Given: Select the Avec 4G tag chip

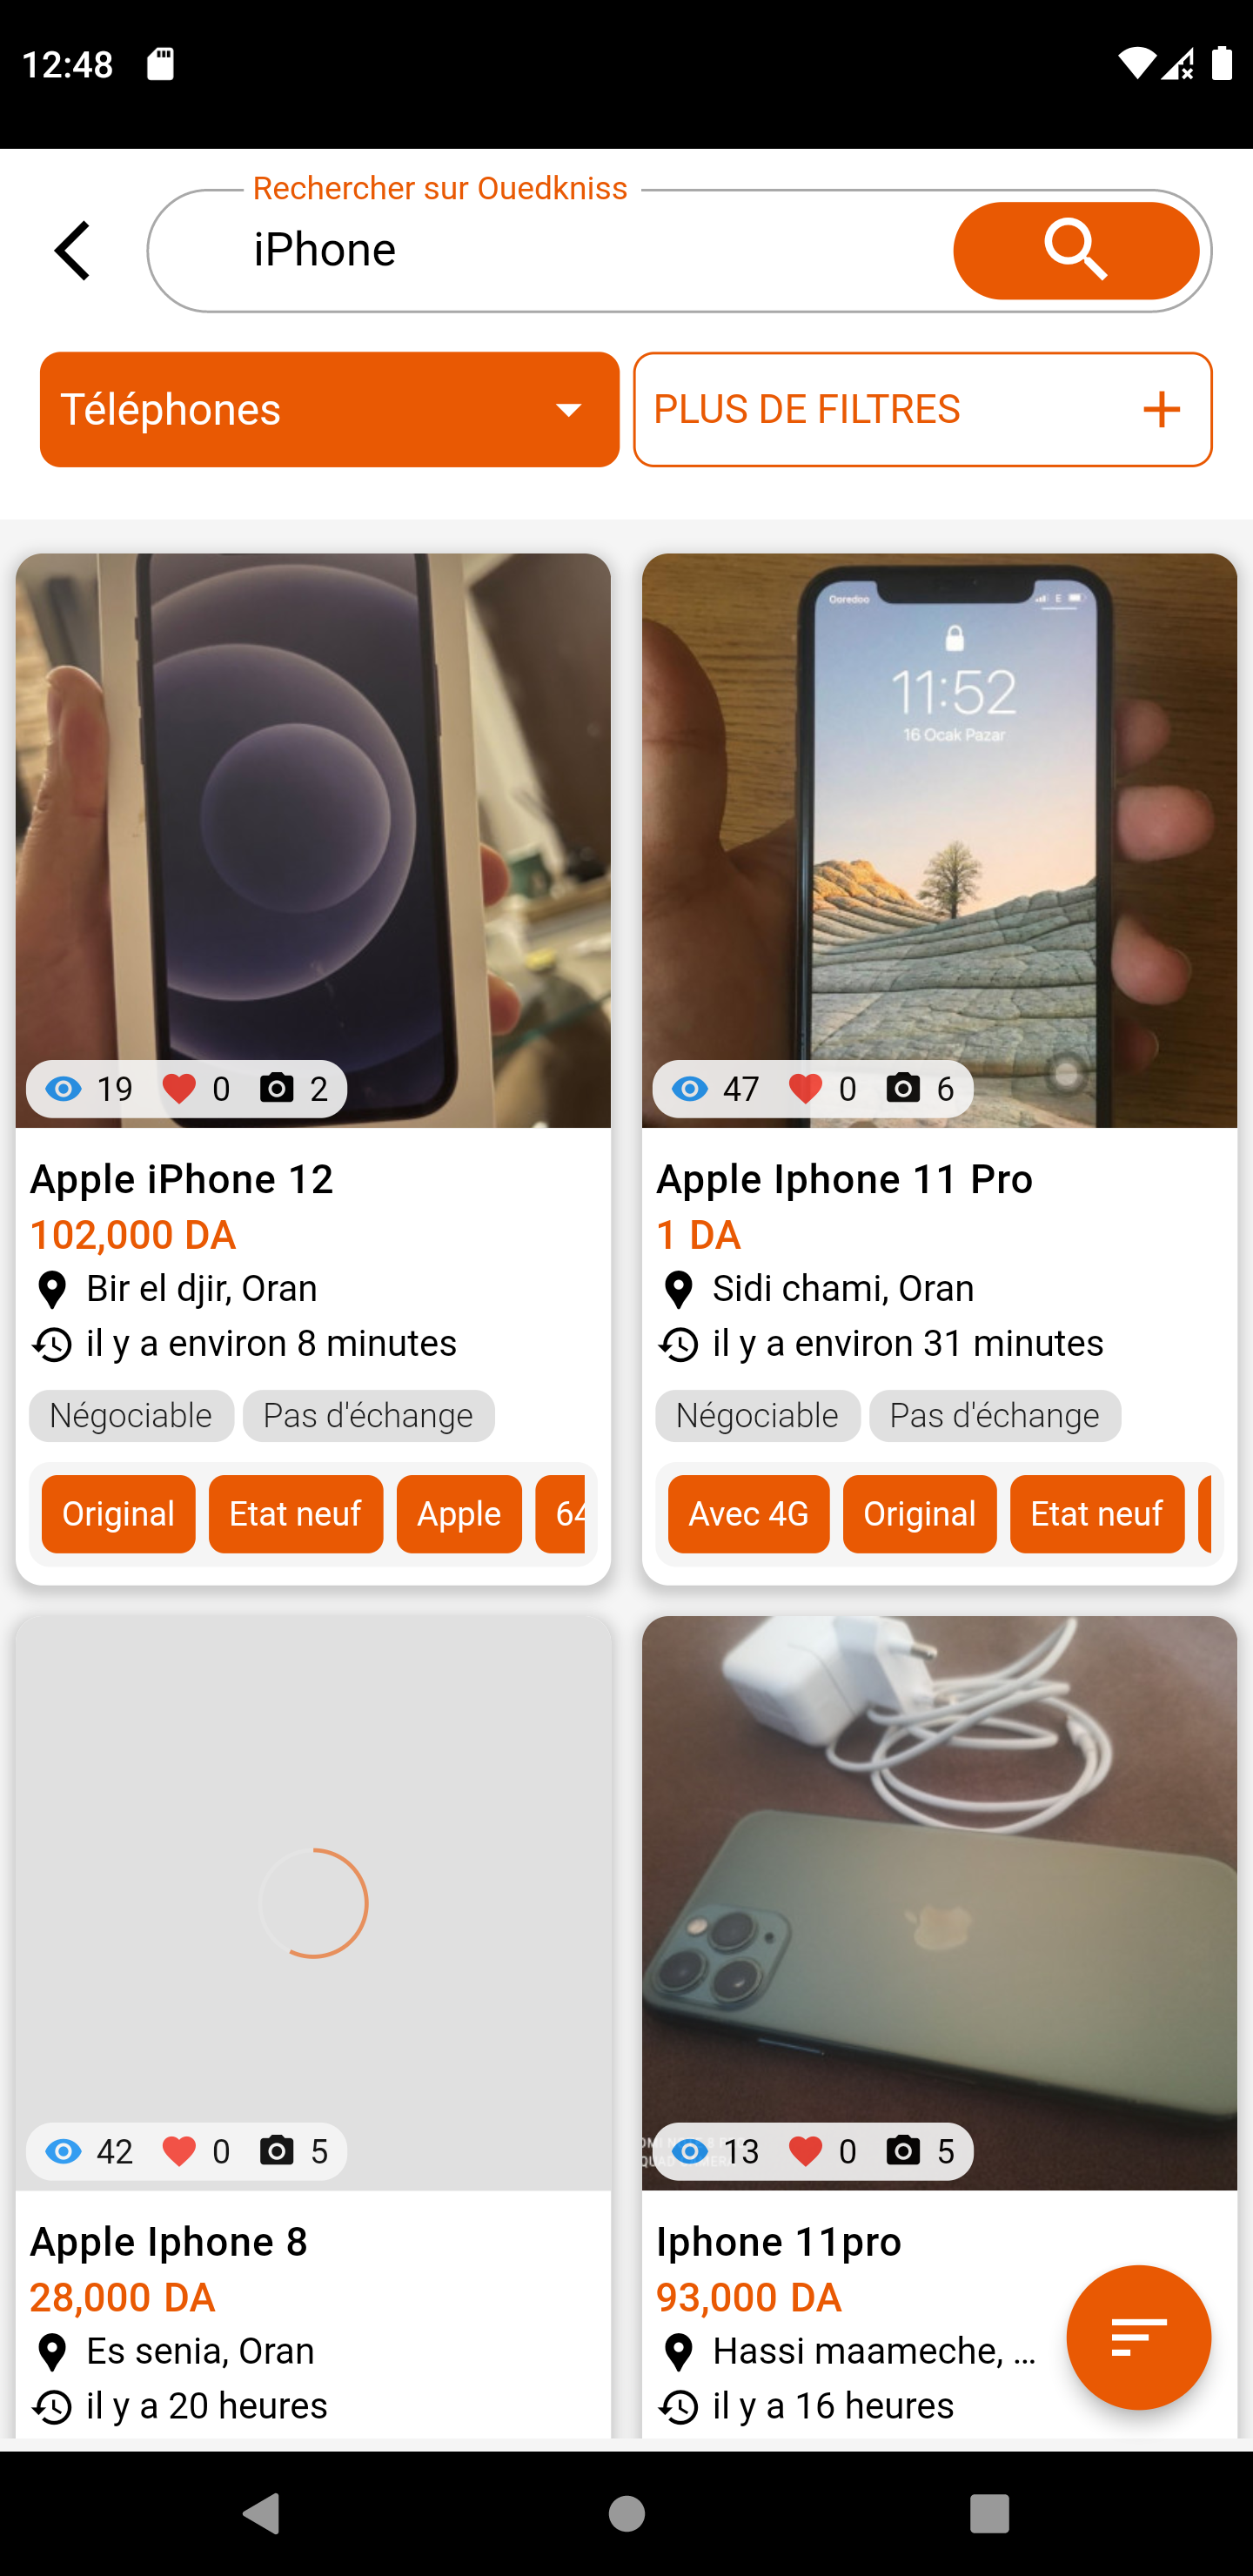Looking at the screenshot, I should point(748,1514).
